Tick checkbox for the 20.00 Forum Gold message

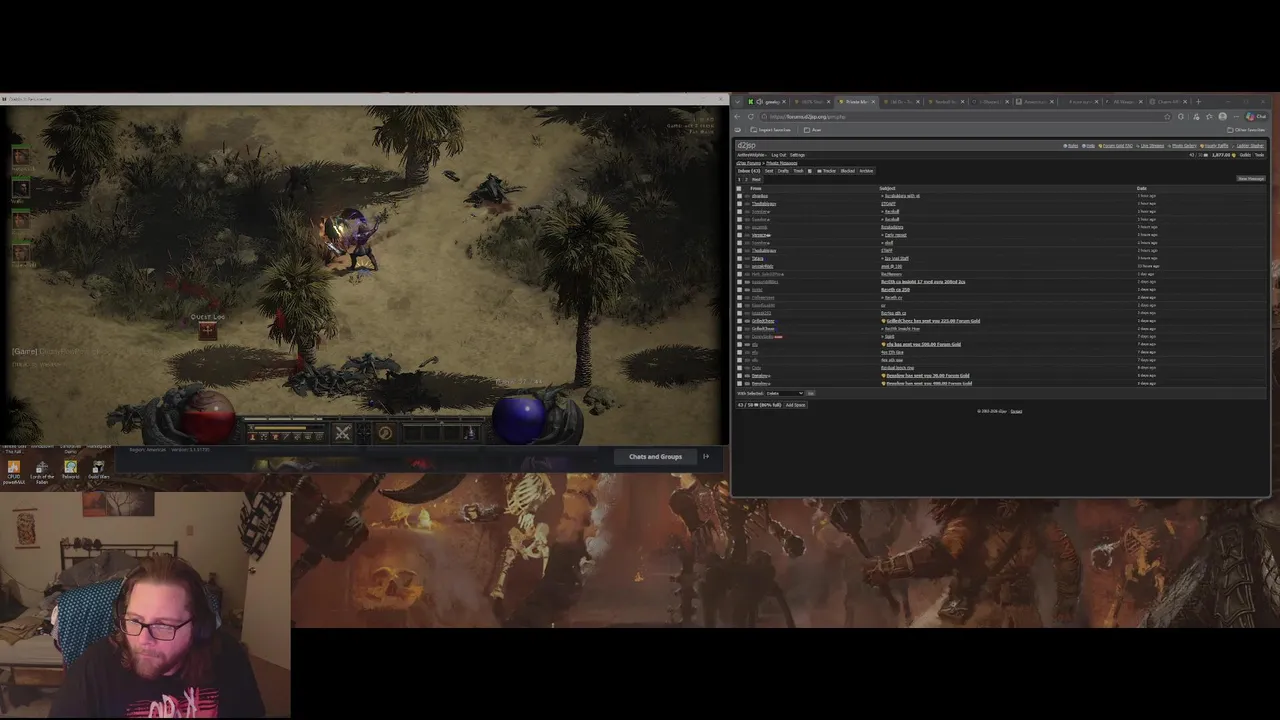point(739,375)
